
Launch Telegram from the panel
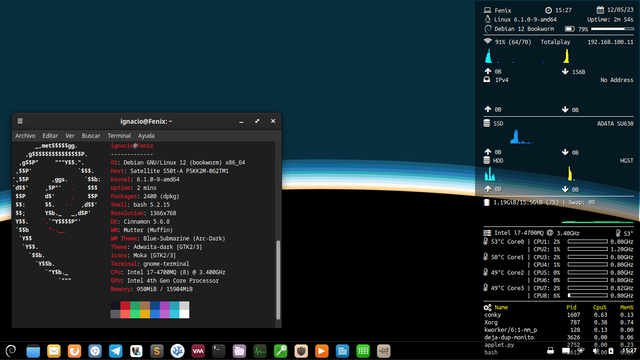click(x=116, y=351)
